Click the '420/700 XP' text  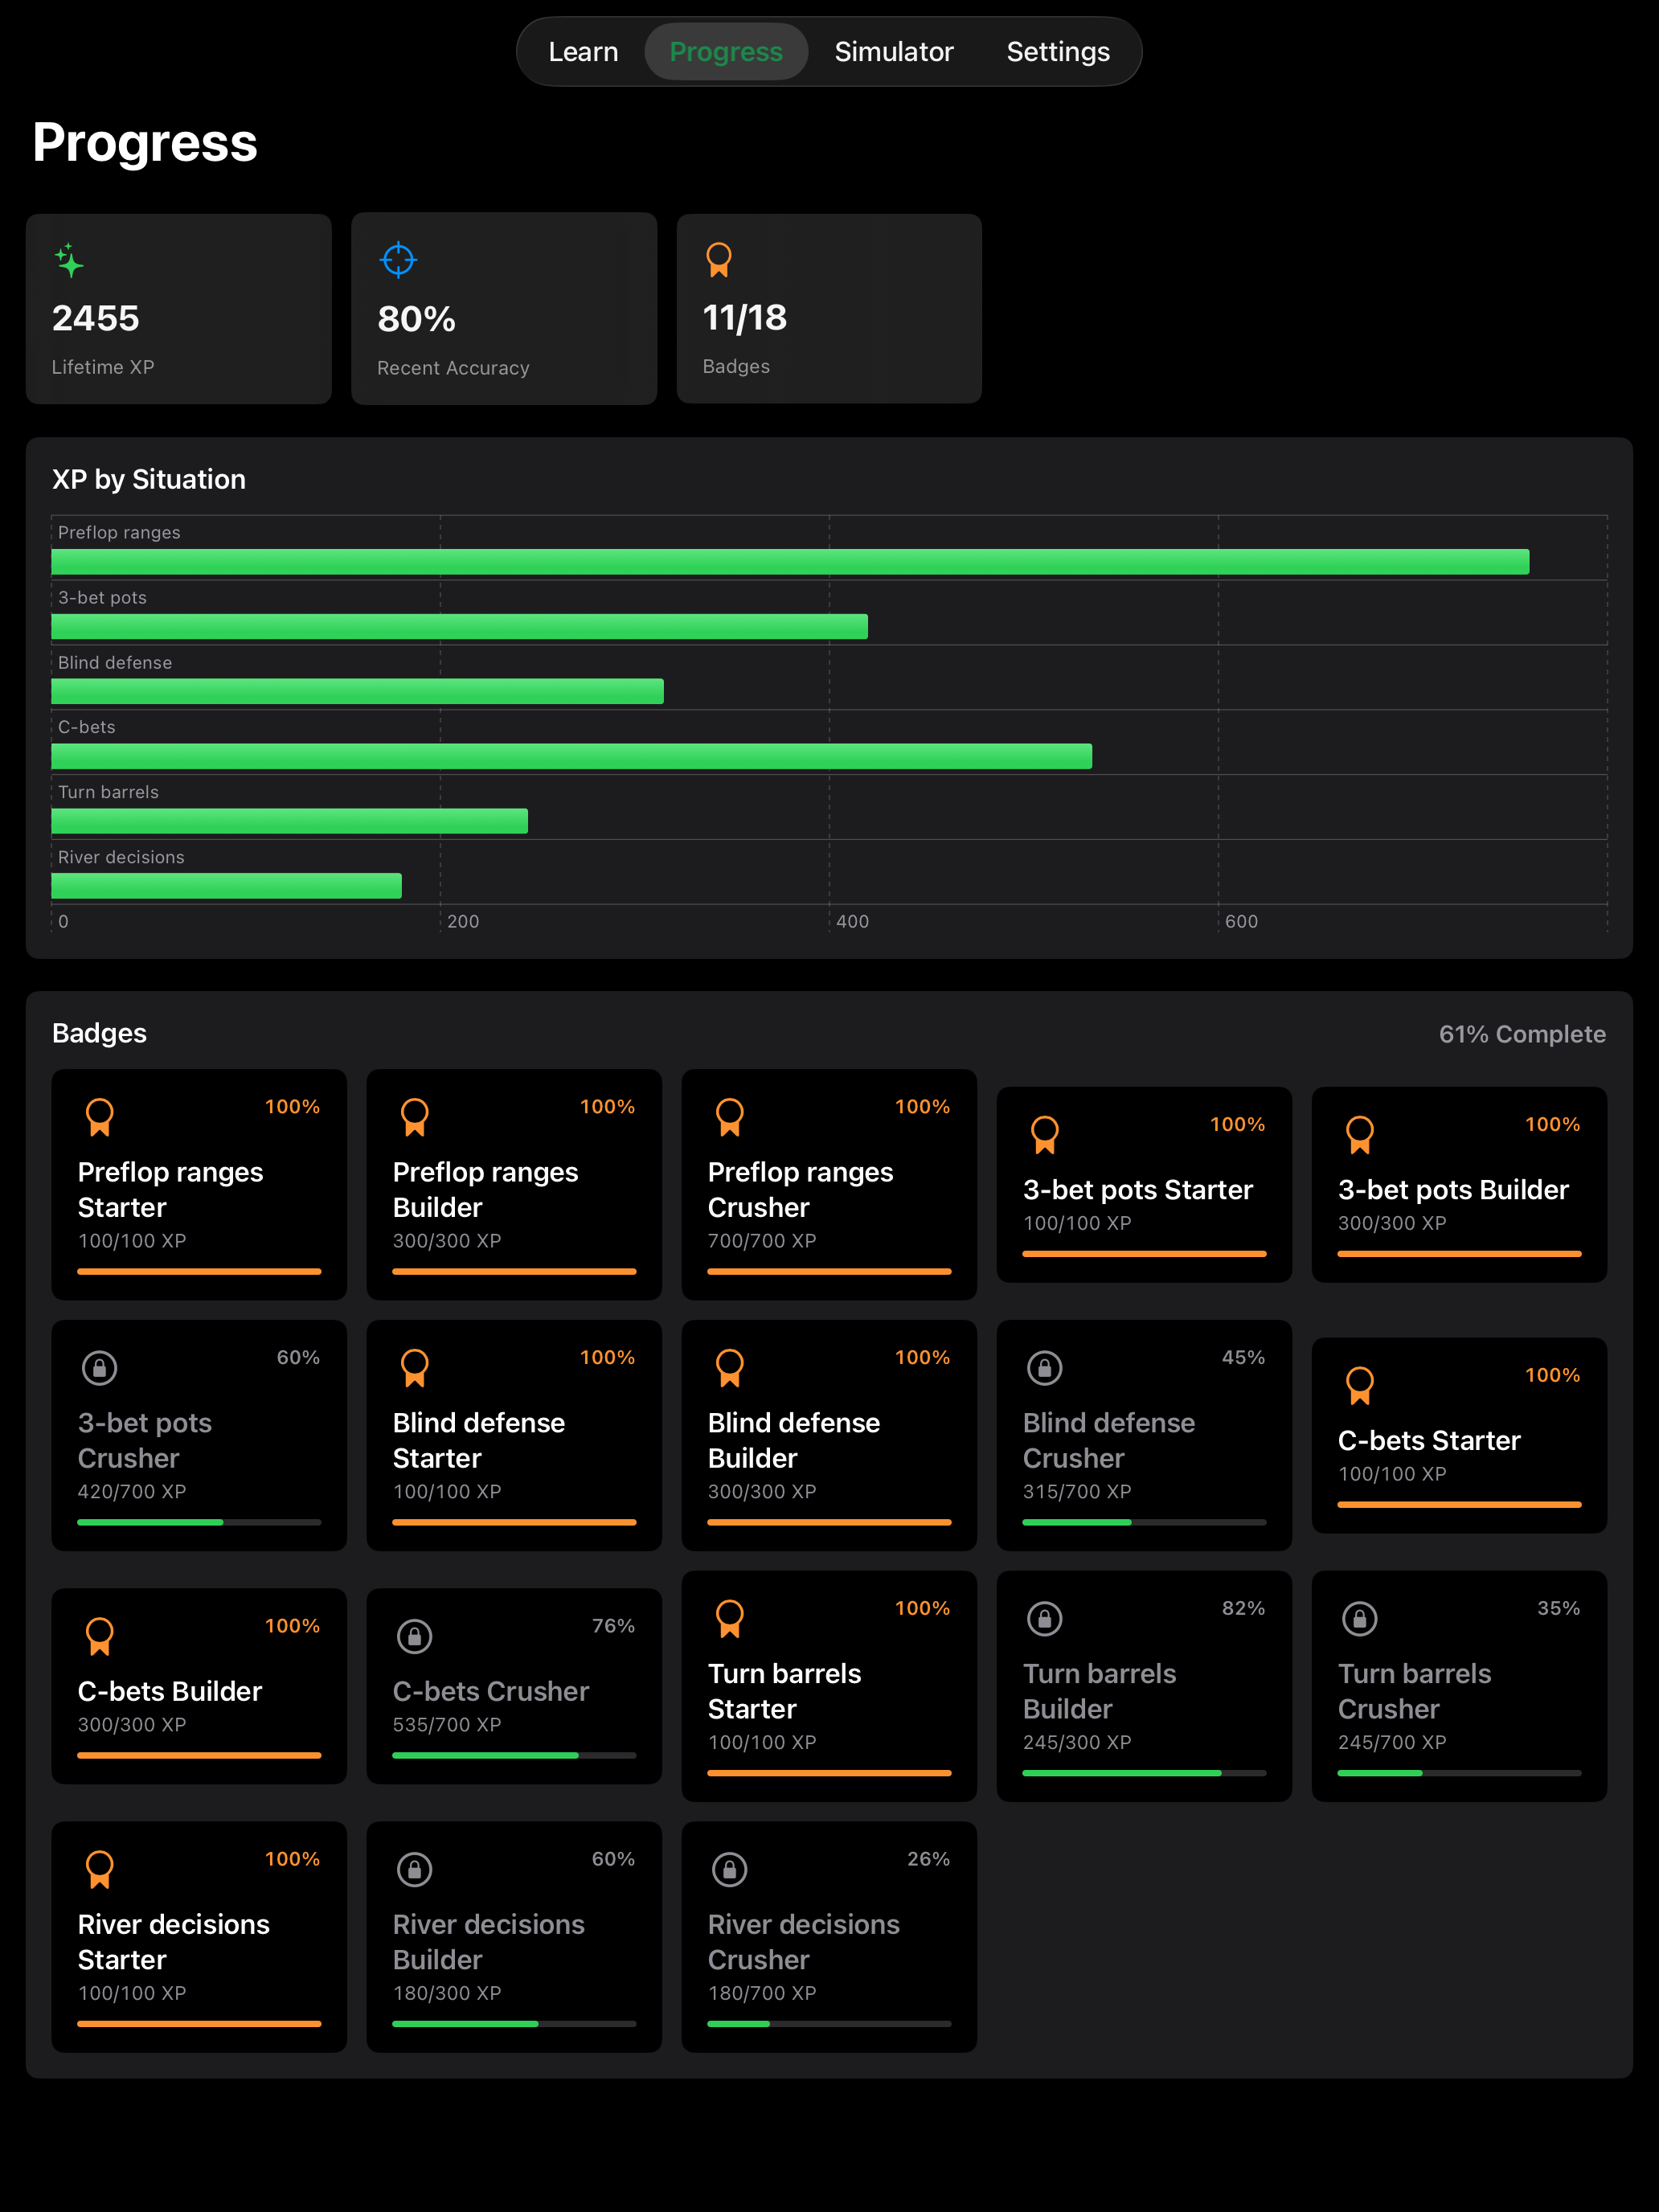tap(132, 1491)
